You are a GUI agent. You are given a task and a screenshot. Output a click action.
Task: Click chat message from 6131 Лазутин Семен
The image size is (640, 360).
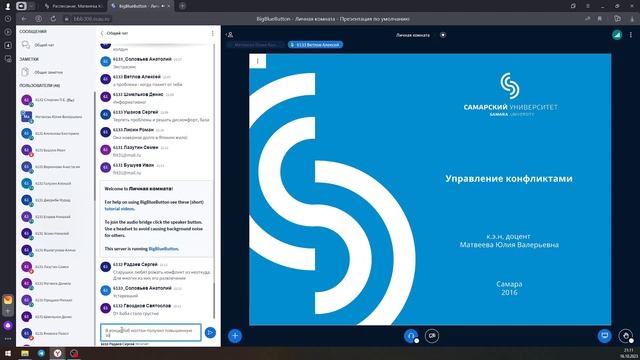156,151
